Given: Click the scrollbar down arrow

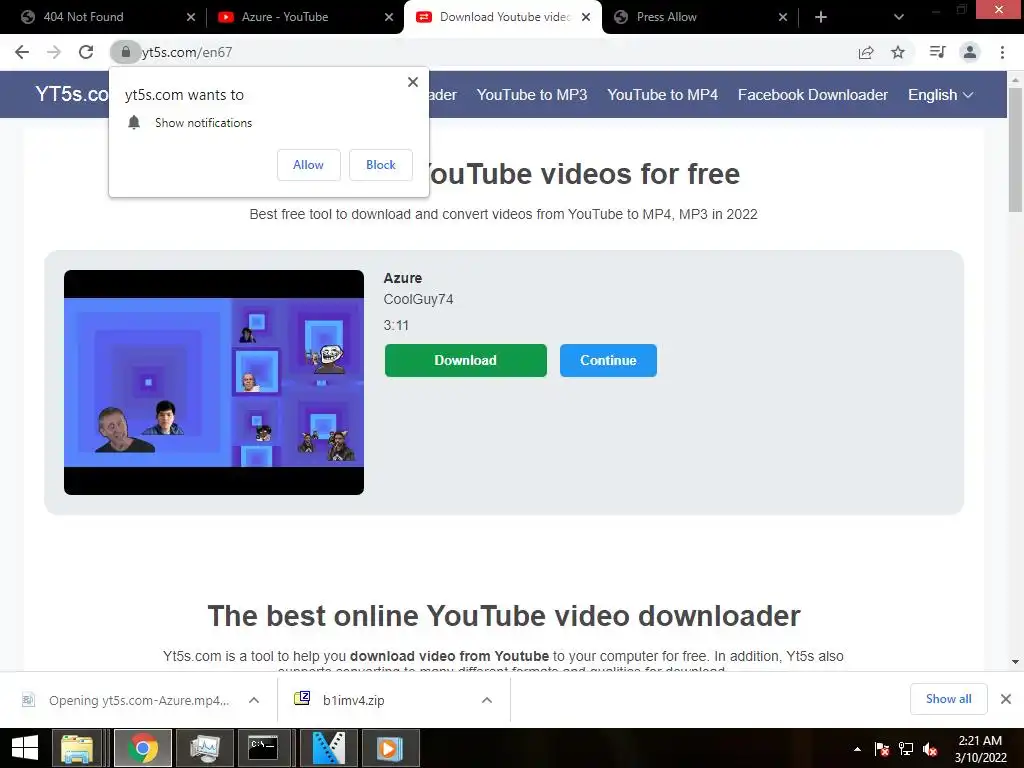Looking at the screenshot, I should point(1015,662).
